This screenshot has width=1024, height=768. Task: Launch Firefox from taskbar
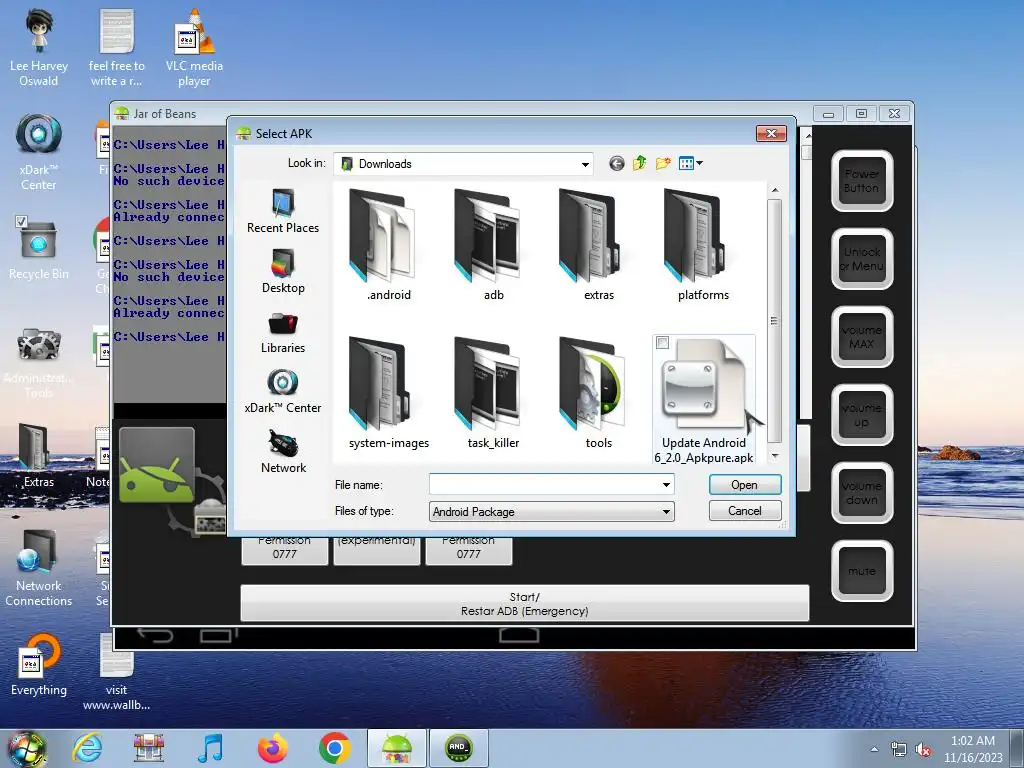(x=272, y=748)
